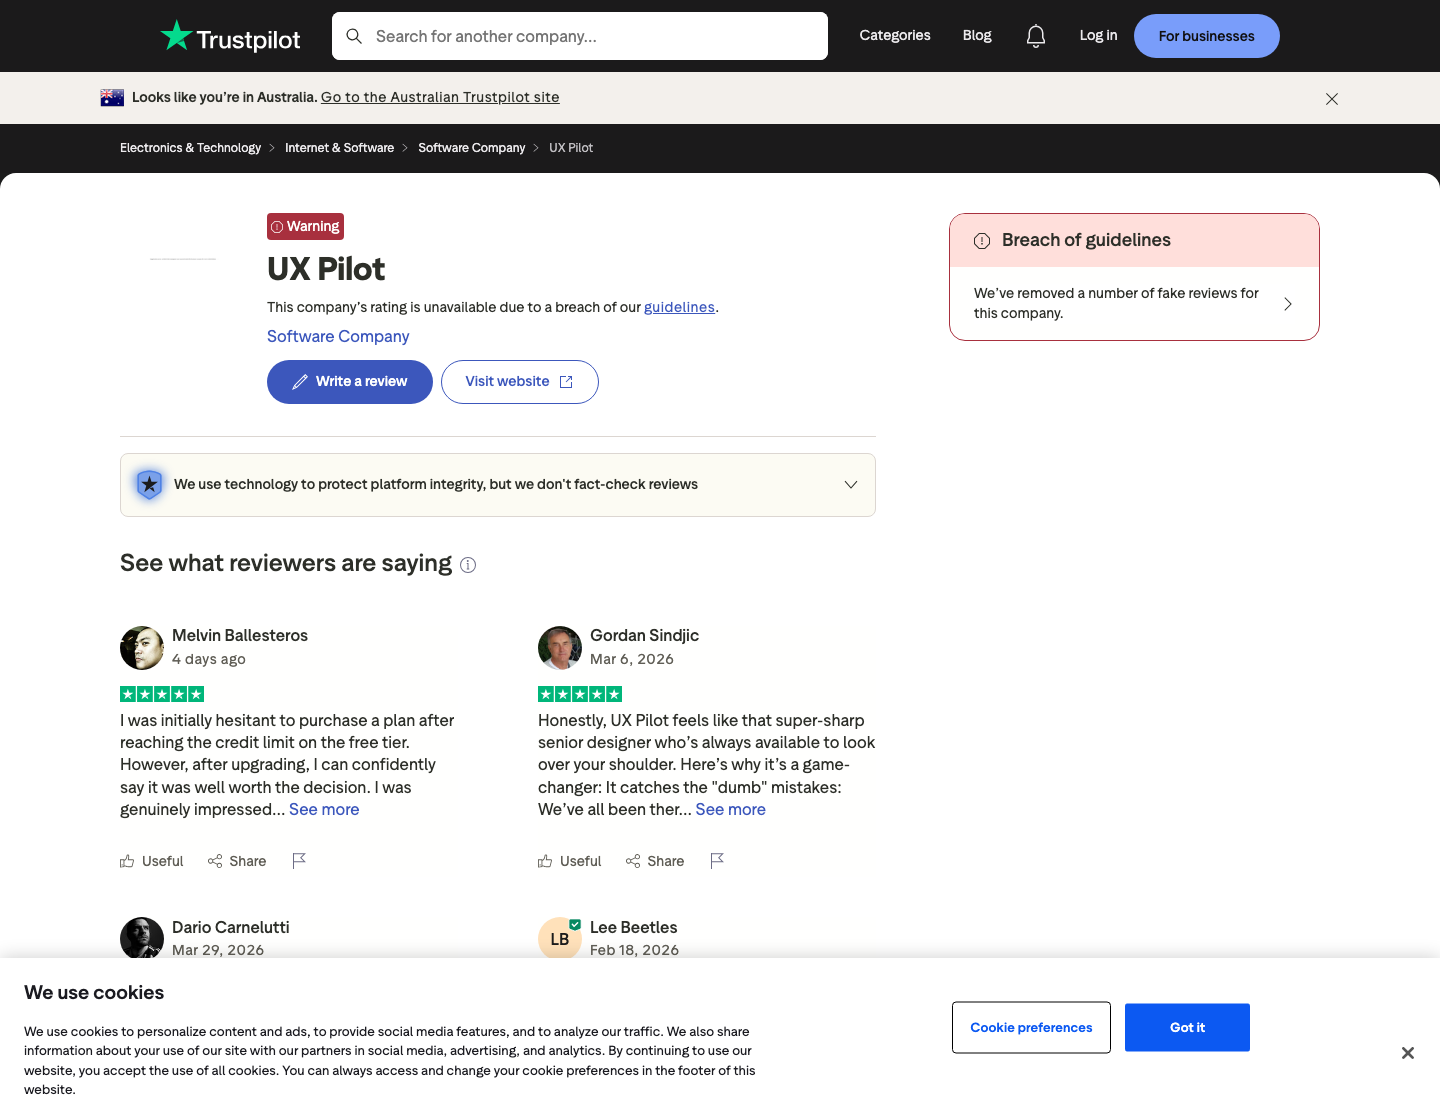
Task: Click Melvin Ballesteros five-star rating
Action: (162, 694)
